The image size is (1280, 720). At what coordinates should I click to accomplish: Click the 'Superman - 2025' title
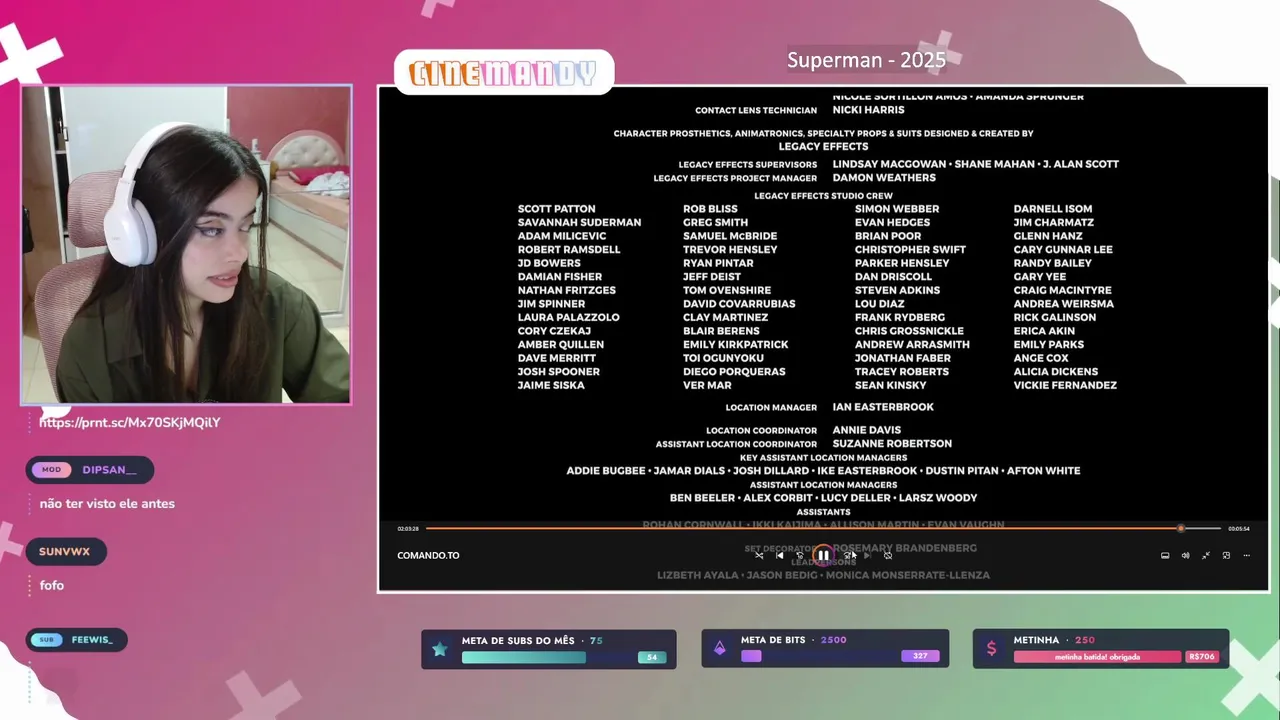[866, 60]
